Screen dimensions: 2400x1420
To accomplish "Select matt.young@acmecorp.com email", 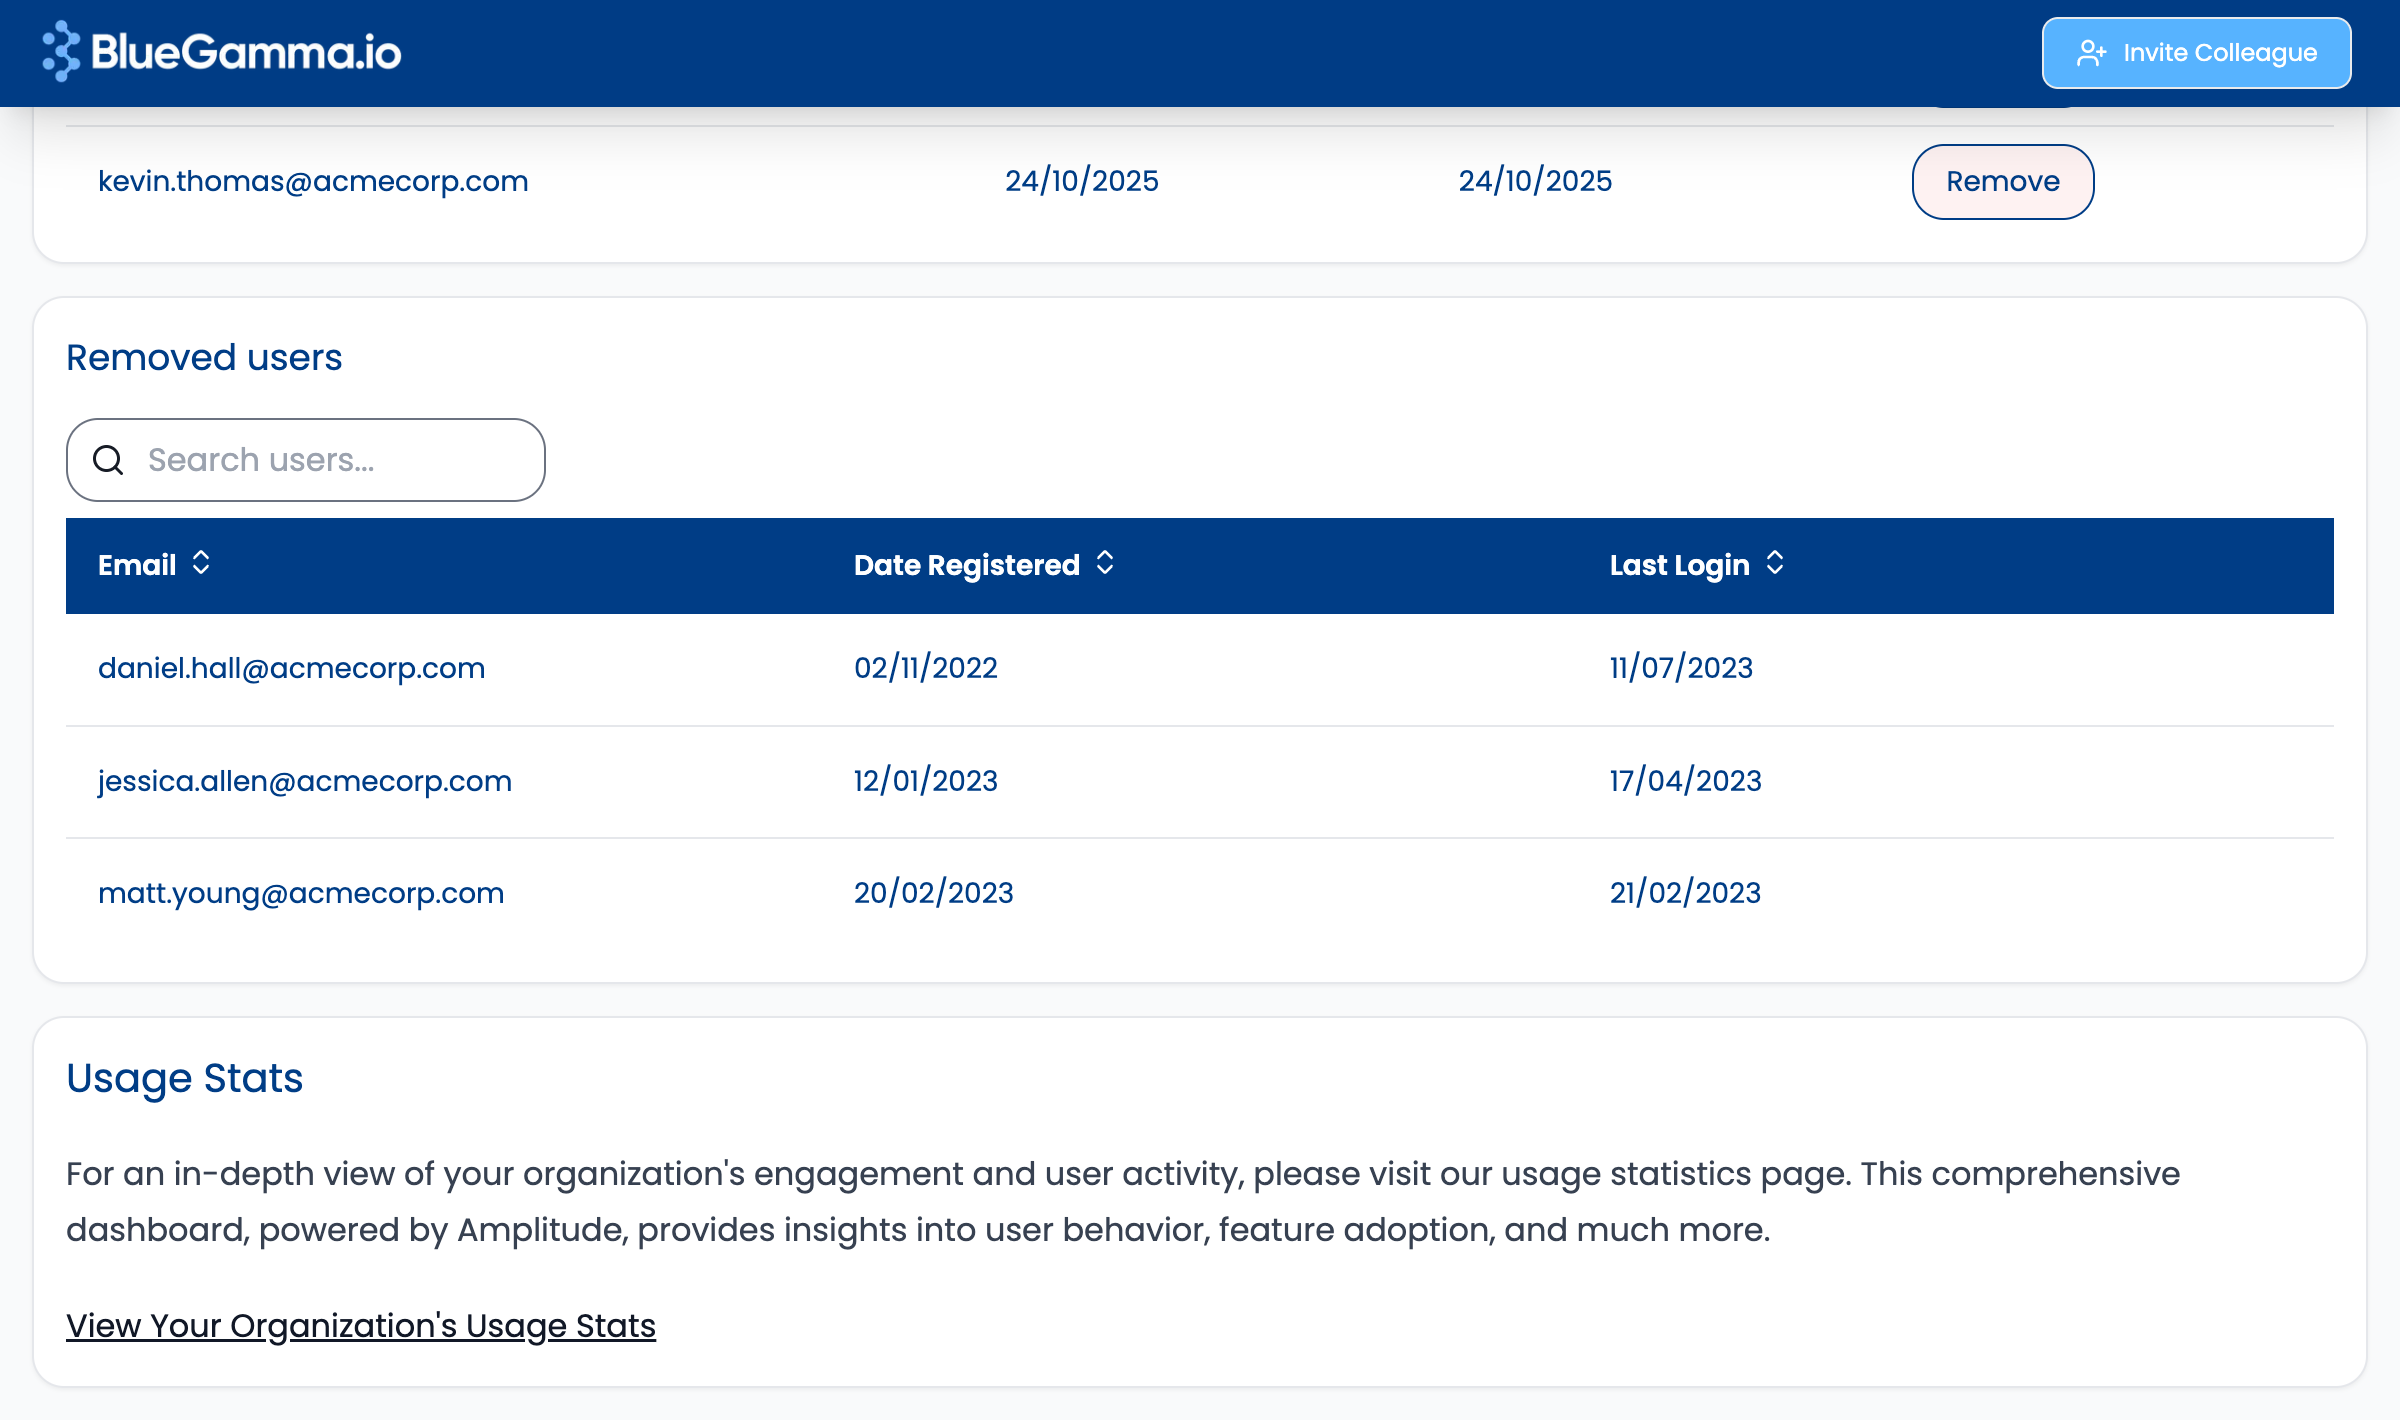I will tap(301, 893).
